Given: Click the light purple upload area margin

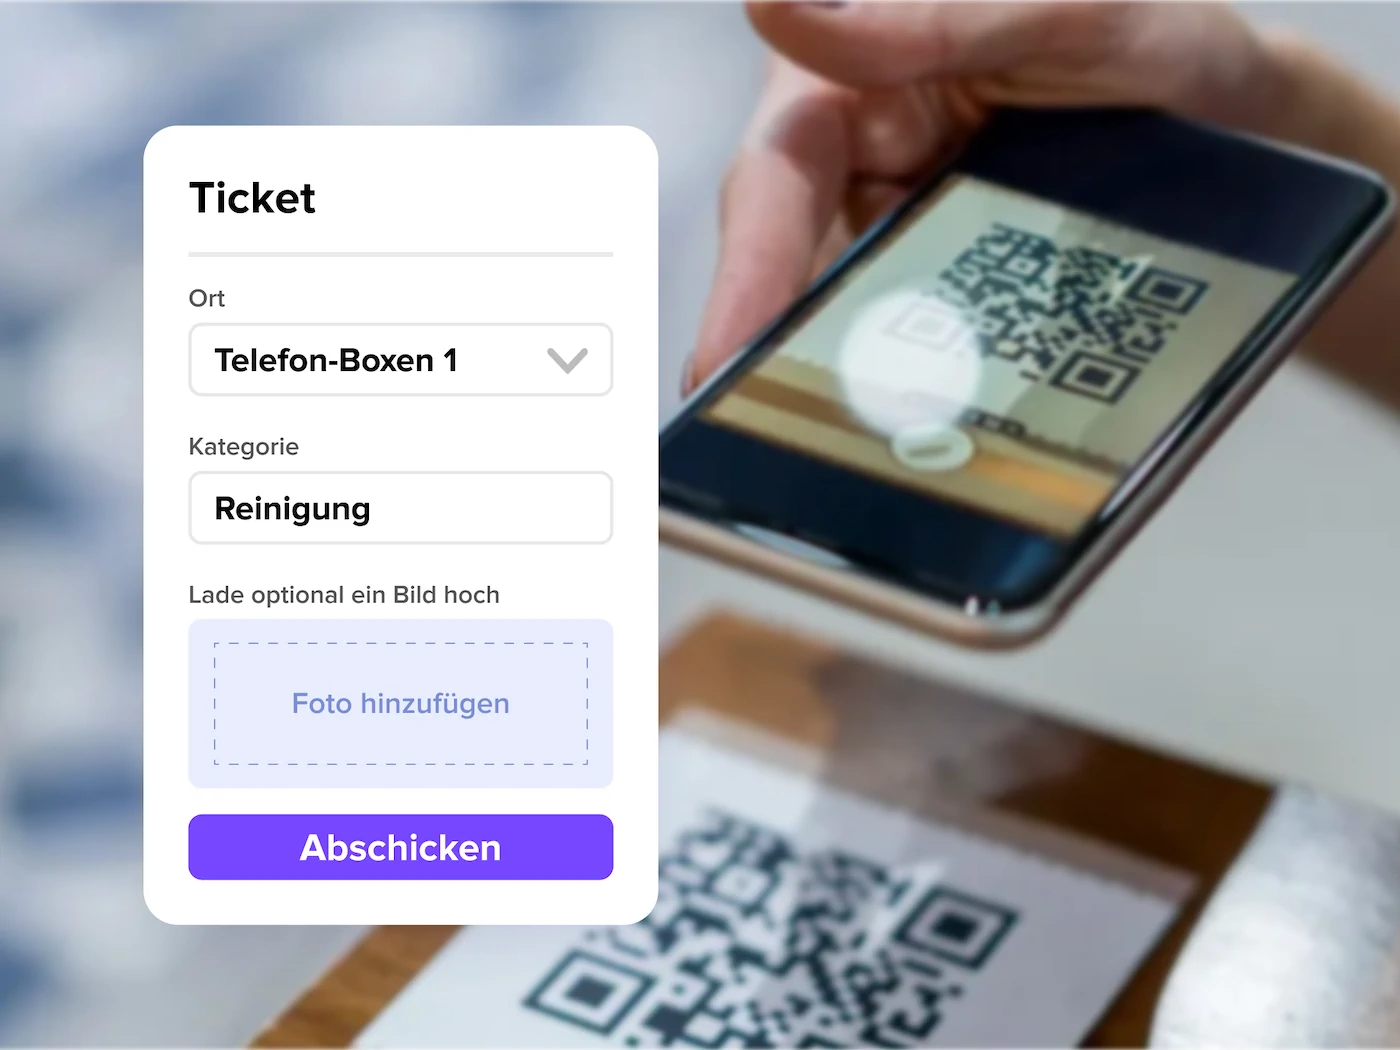Looking at the screenshot, I should click(400, 631).
